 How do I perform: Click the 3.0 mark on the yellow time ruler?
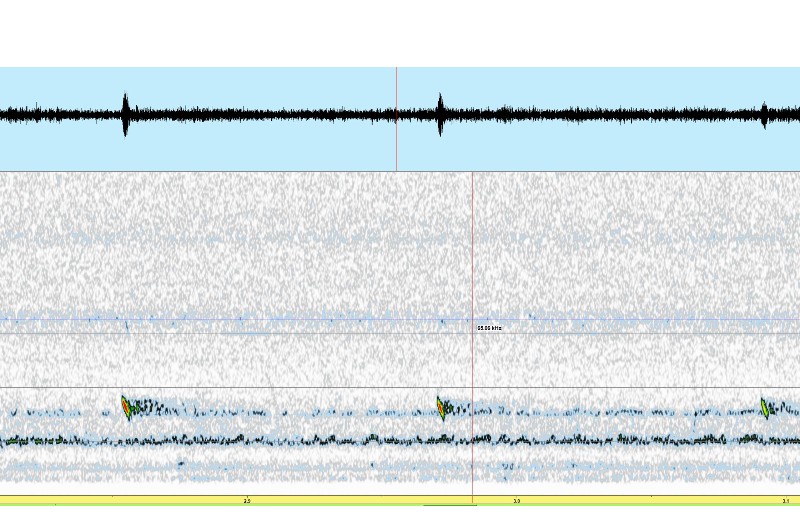pos(517,500)
